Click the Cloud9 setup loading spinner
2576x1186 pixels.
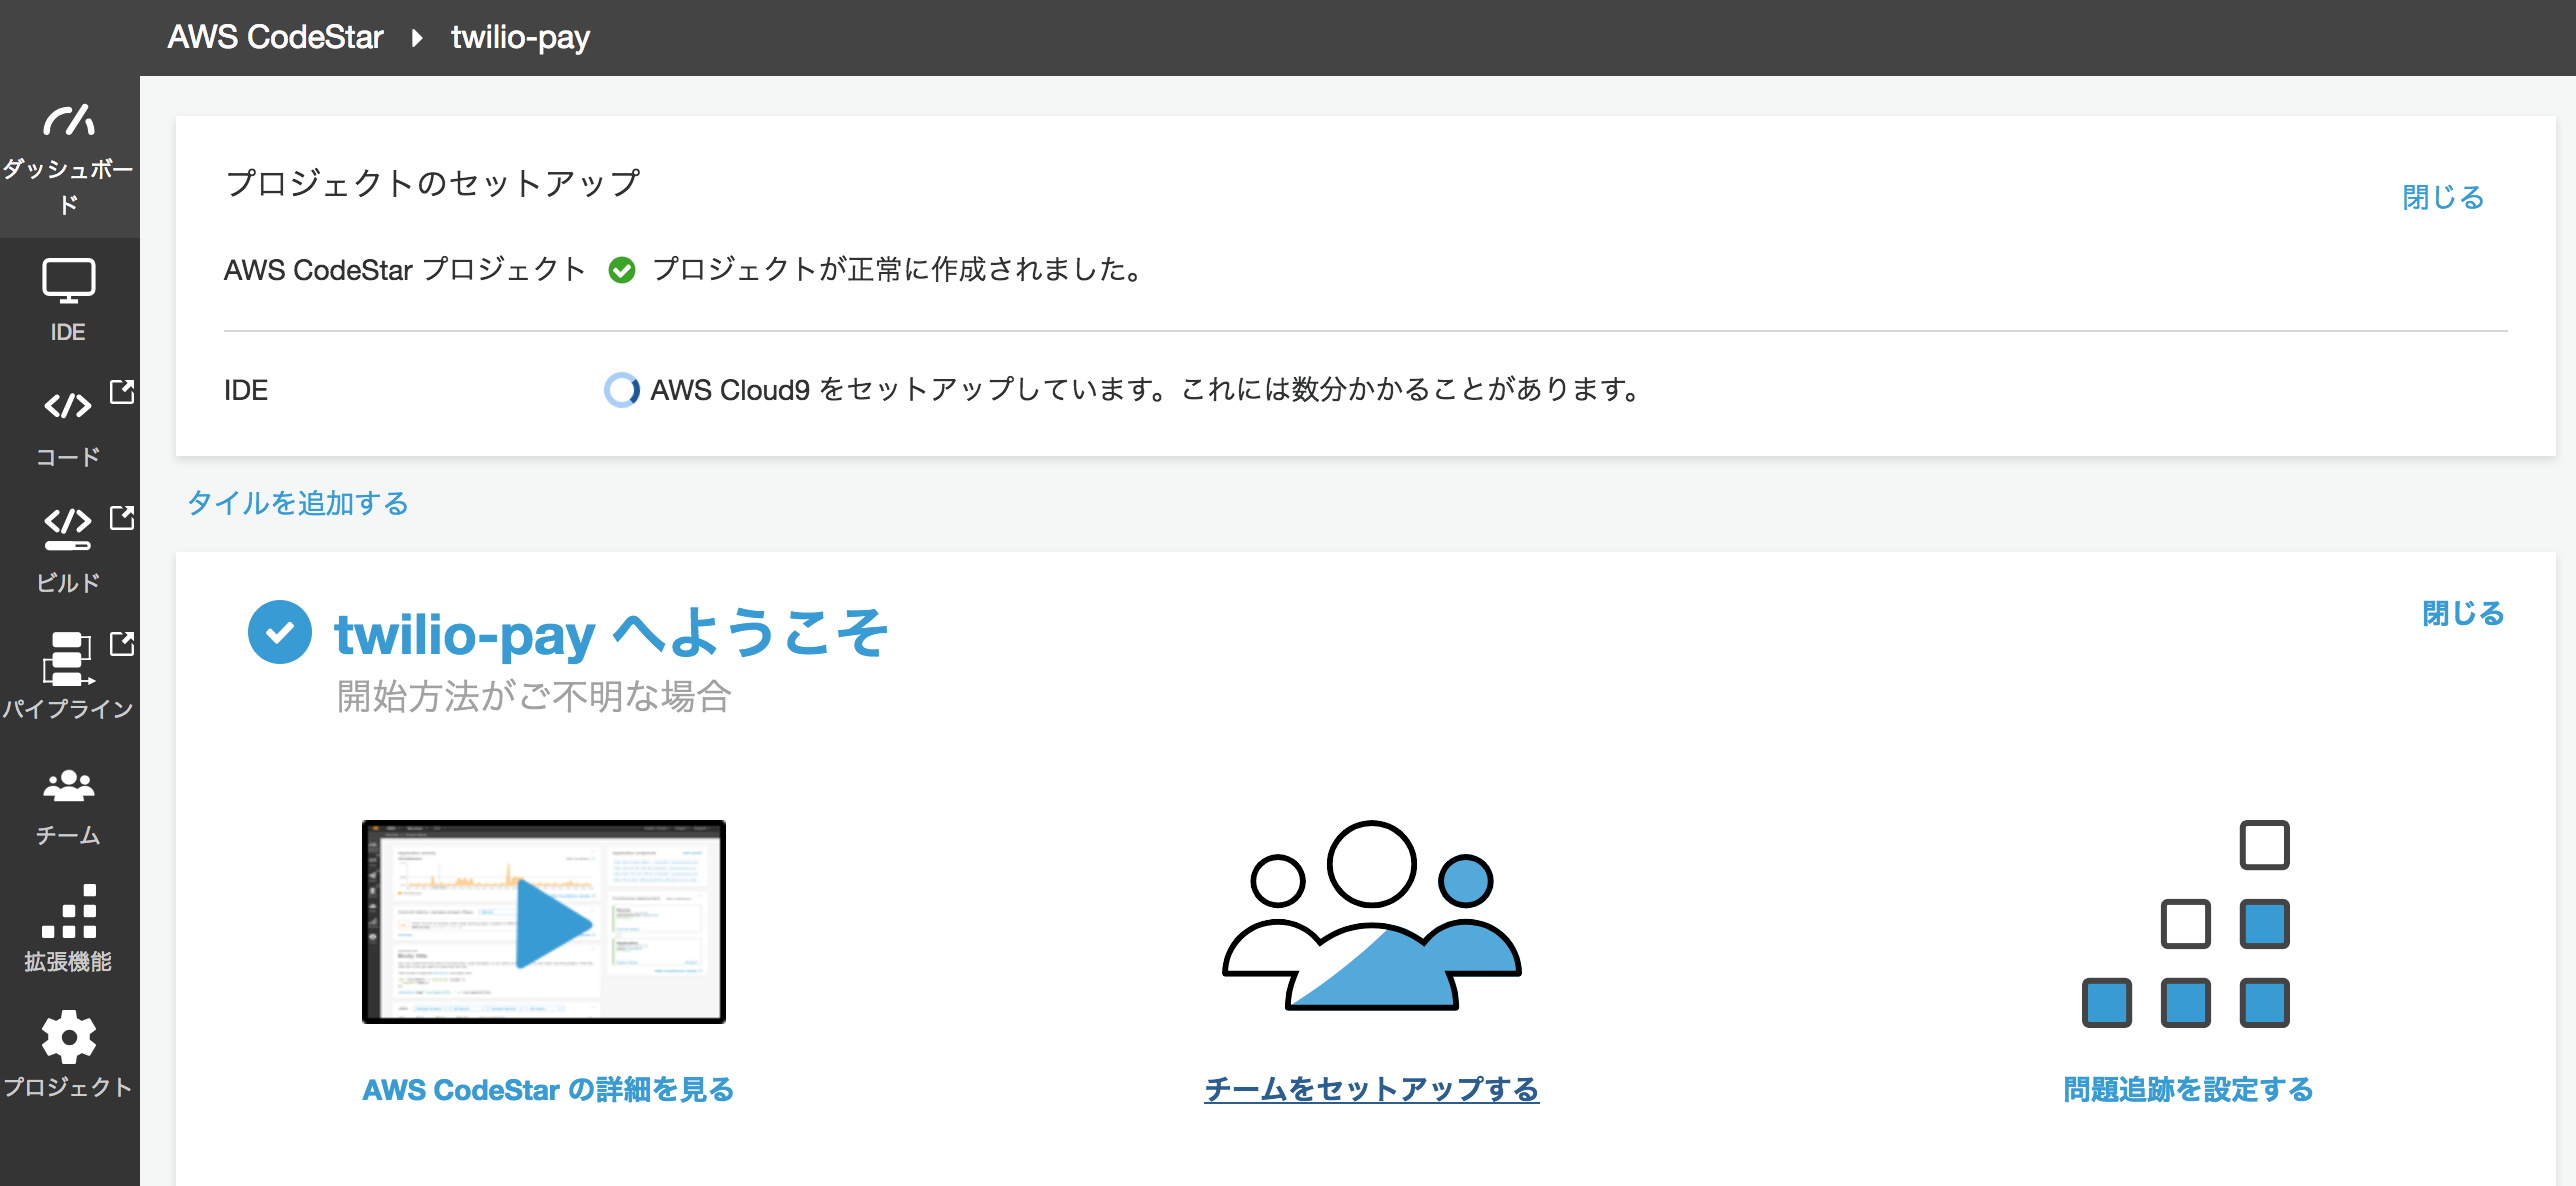[621, 390]
